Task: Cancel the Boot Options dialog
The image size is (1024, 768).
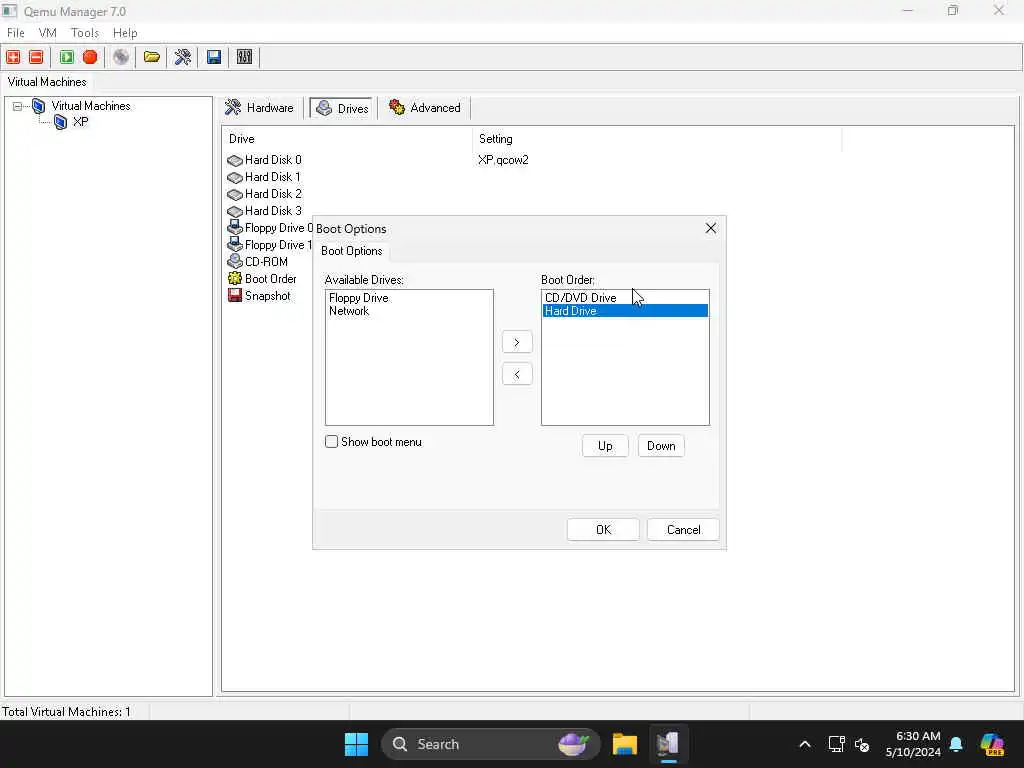Action: (x=683, y=530)
